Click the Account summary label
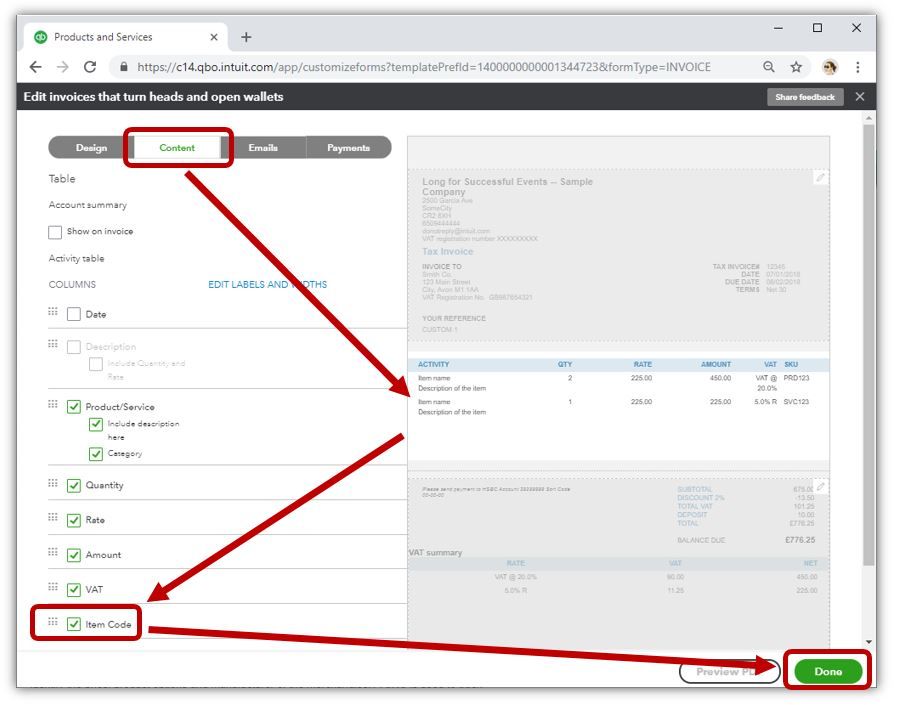This screenshot has width=898, height=705. [x=88, y=205]
